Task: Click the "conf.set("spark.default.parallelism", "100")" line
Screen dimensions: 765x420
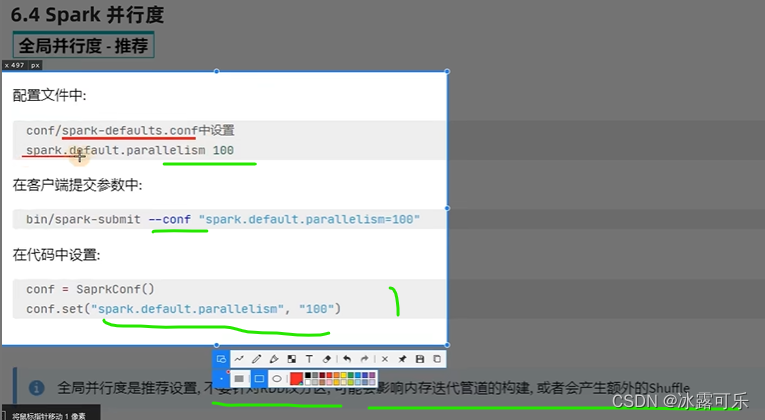Action: click(x=183, y=309)
